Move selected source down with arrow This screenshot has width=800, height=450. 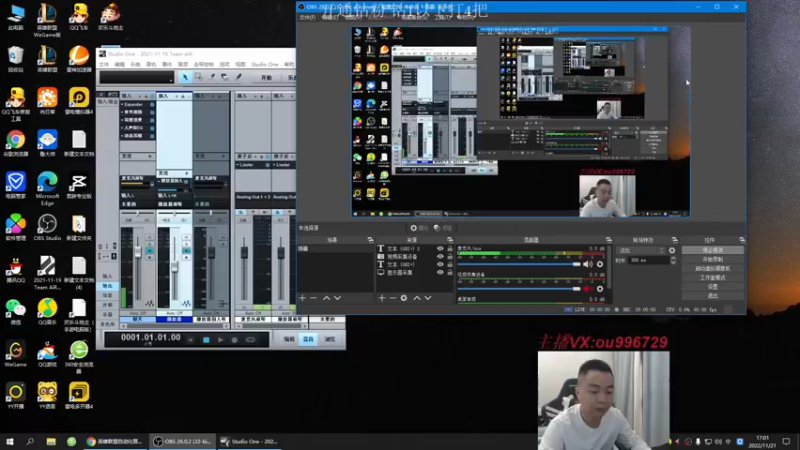pyautogui.click(x=429, y=298)
